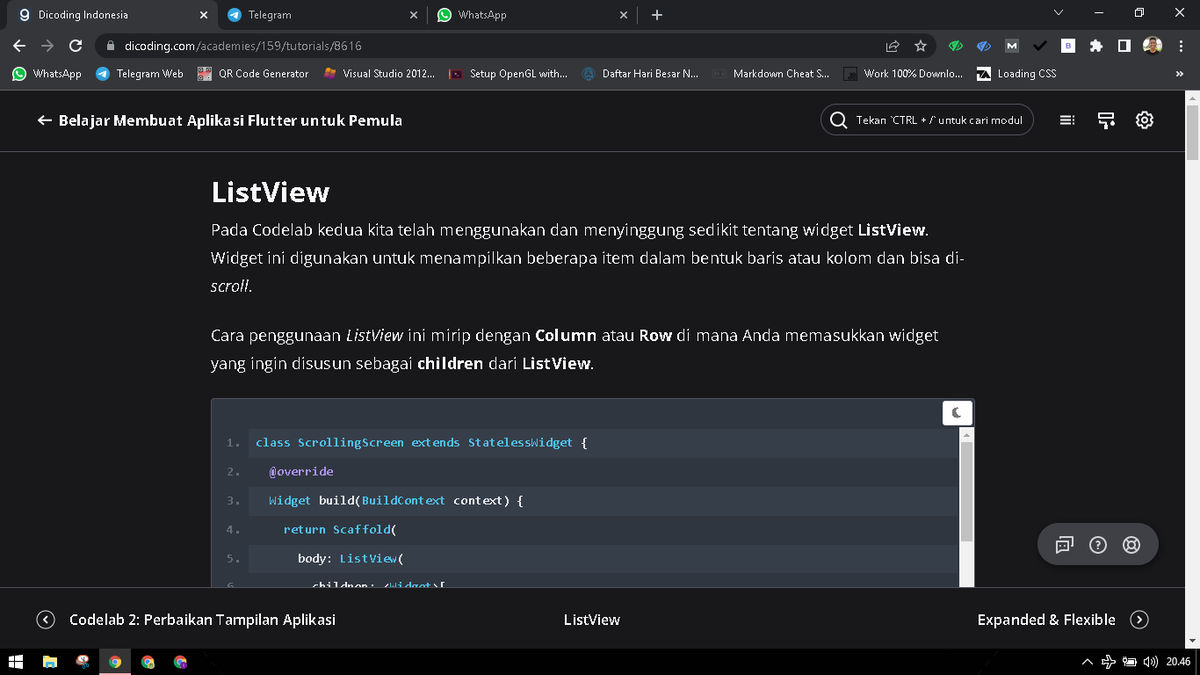Show hidden system tray icons

click(1086, 662)
